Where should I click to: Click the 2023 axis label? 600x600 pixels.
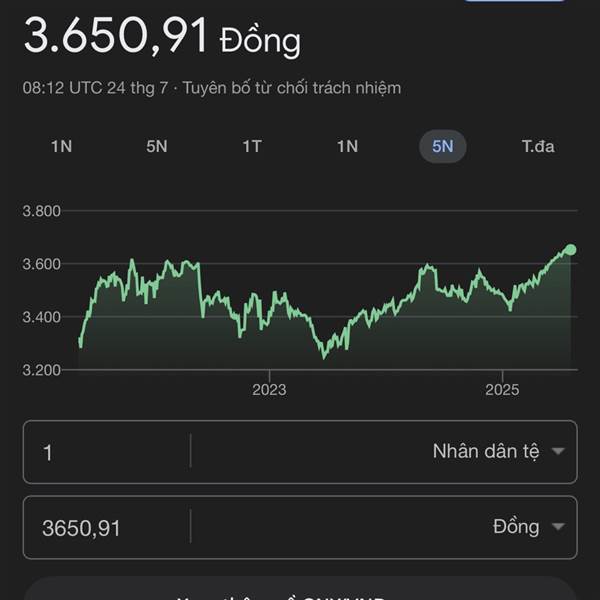pos(269,390)
